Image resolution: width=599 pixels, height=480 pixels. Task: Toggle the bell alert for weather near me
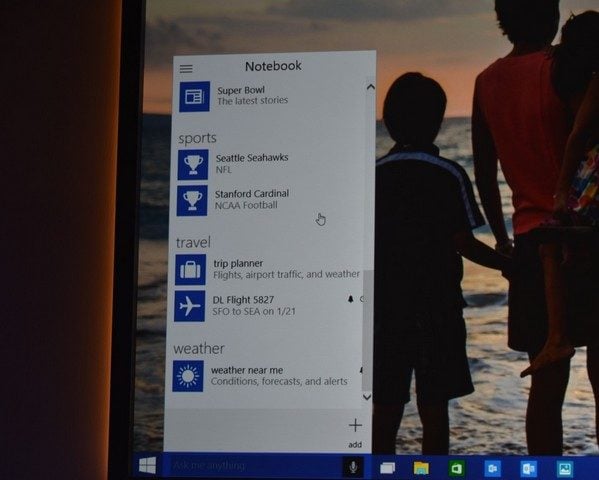361,370
